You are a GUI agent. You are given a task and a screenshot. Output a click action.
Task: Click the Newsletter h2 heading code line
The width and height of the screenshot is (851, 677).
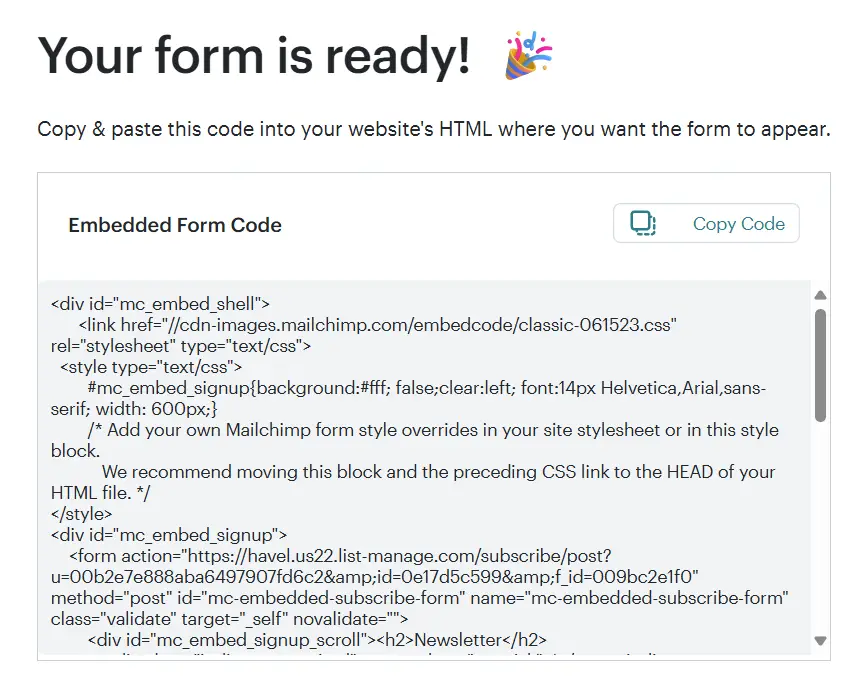(317, 640)
